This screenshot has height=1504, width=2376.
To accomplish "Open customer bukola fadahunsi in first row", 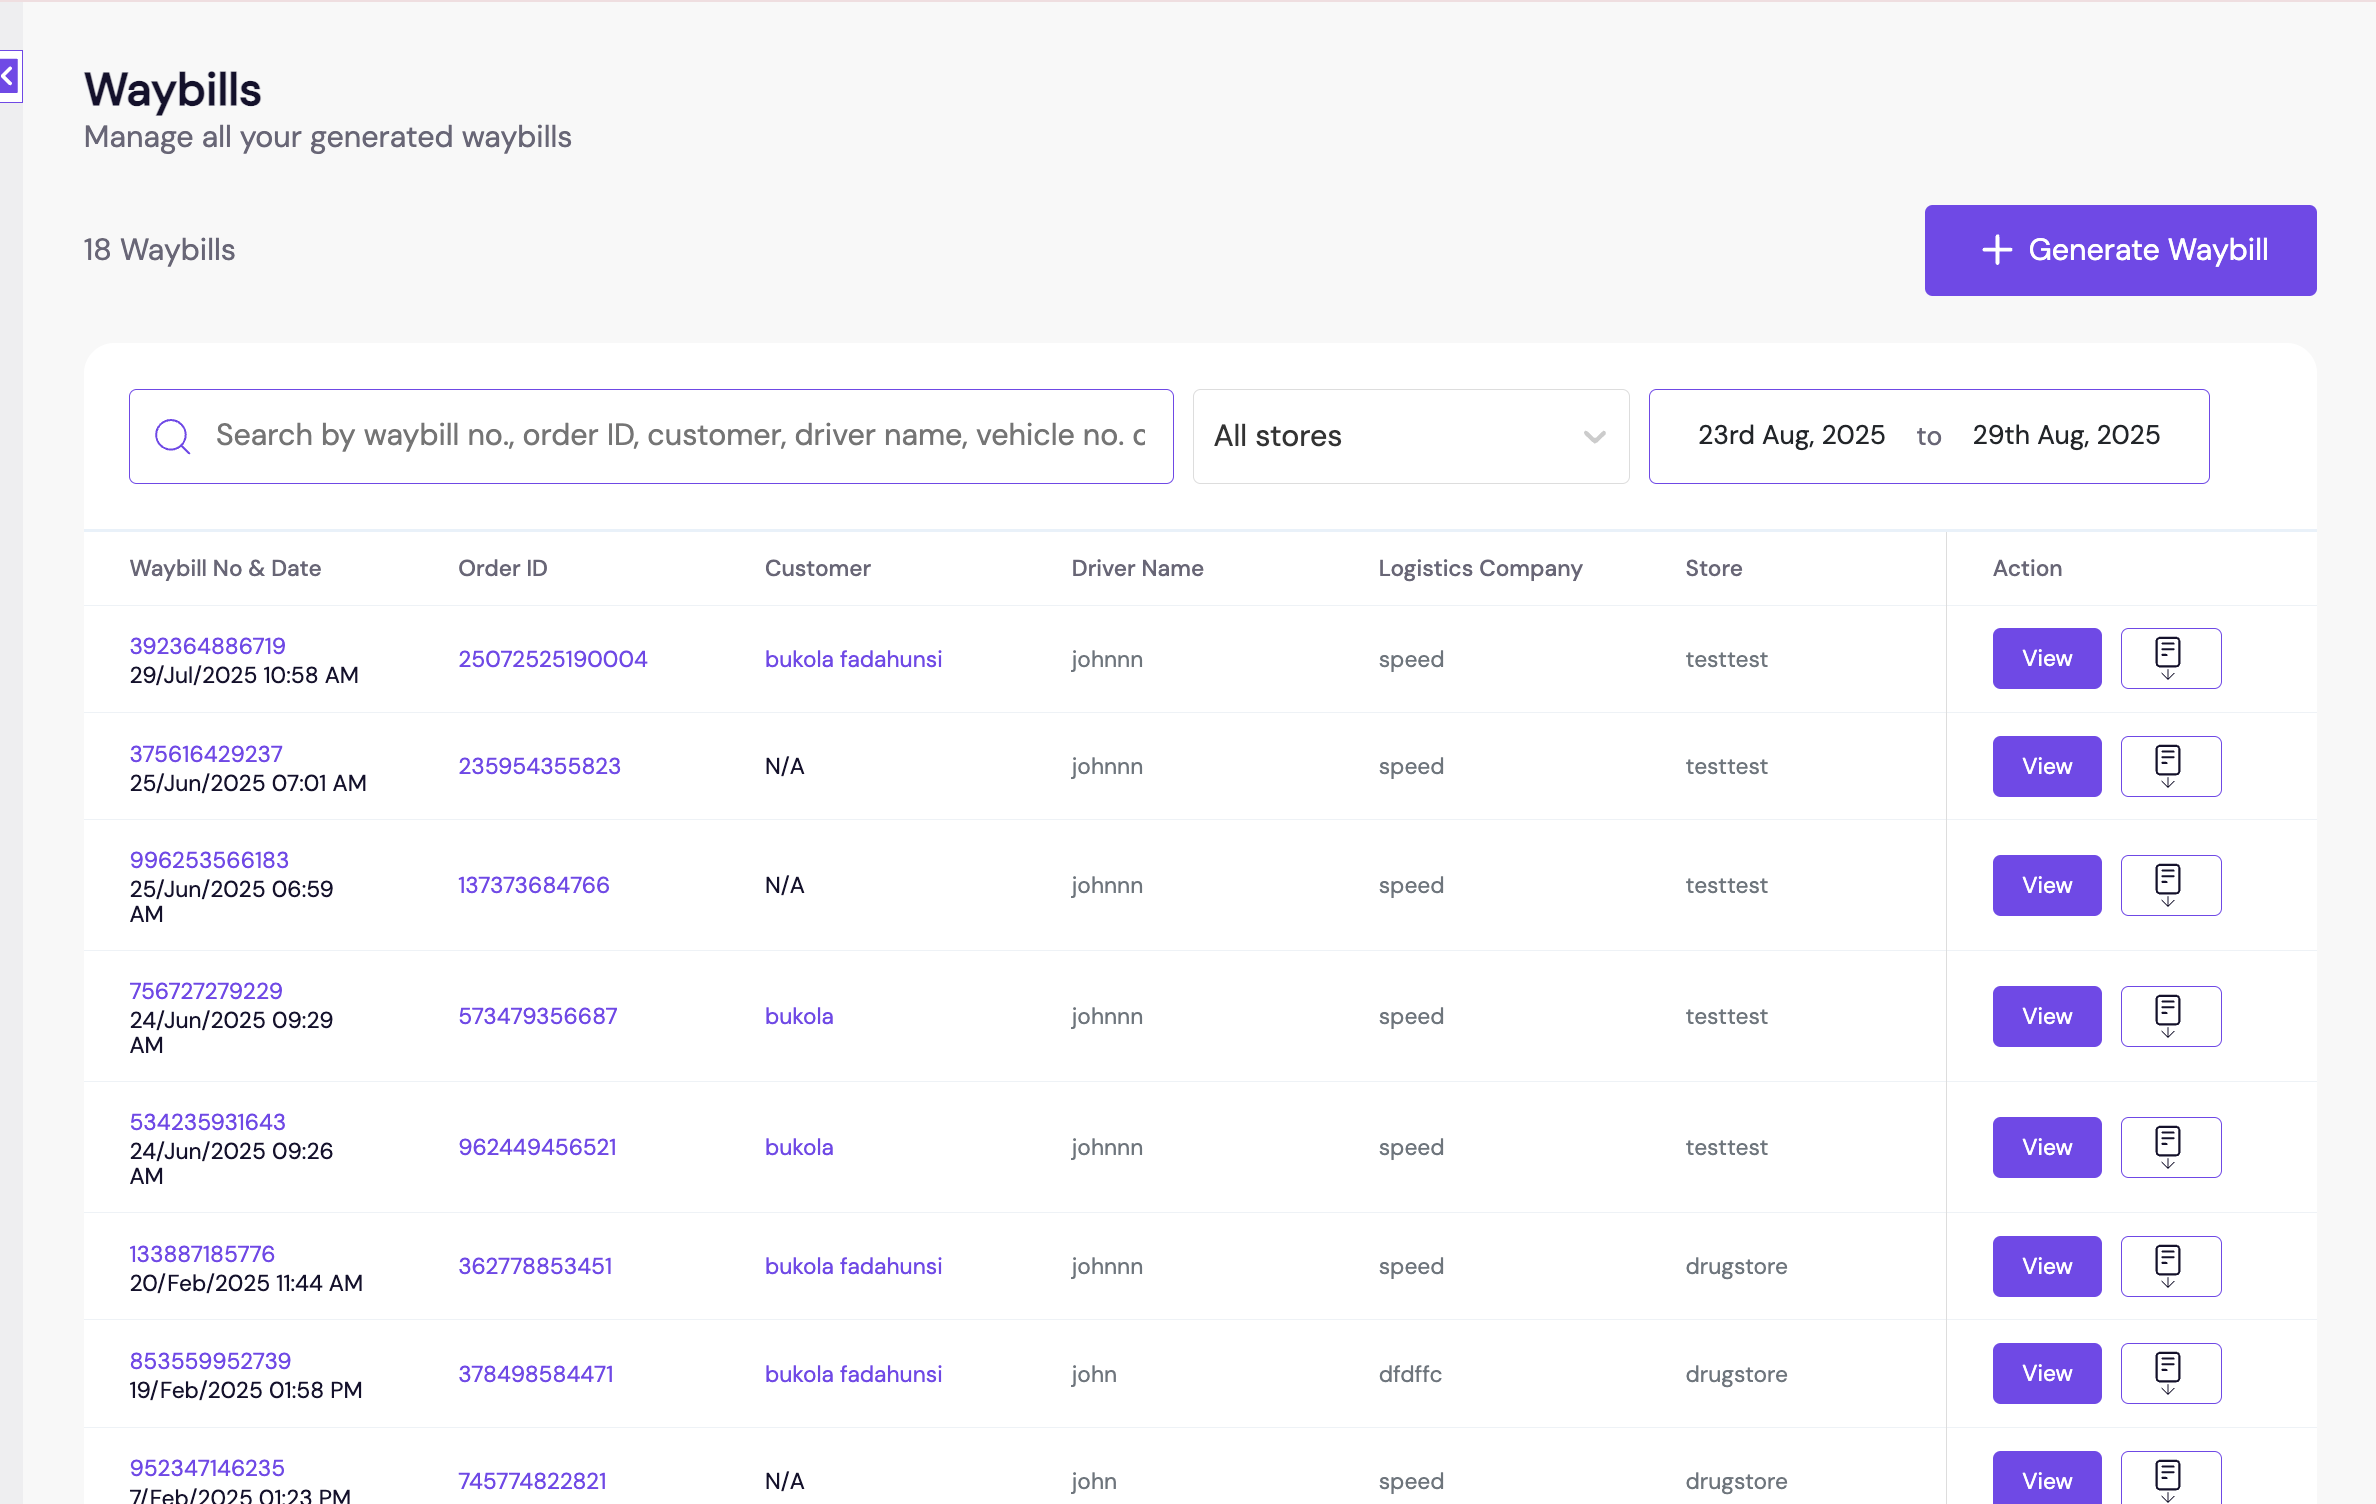I will coord(853,659).
